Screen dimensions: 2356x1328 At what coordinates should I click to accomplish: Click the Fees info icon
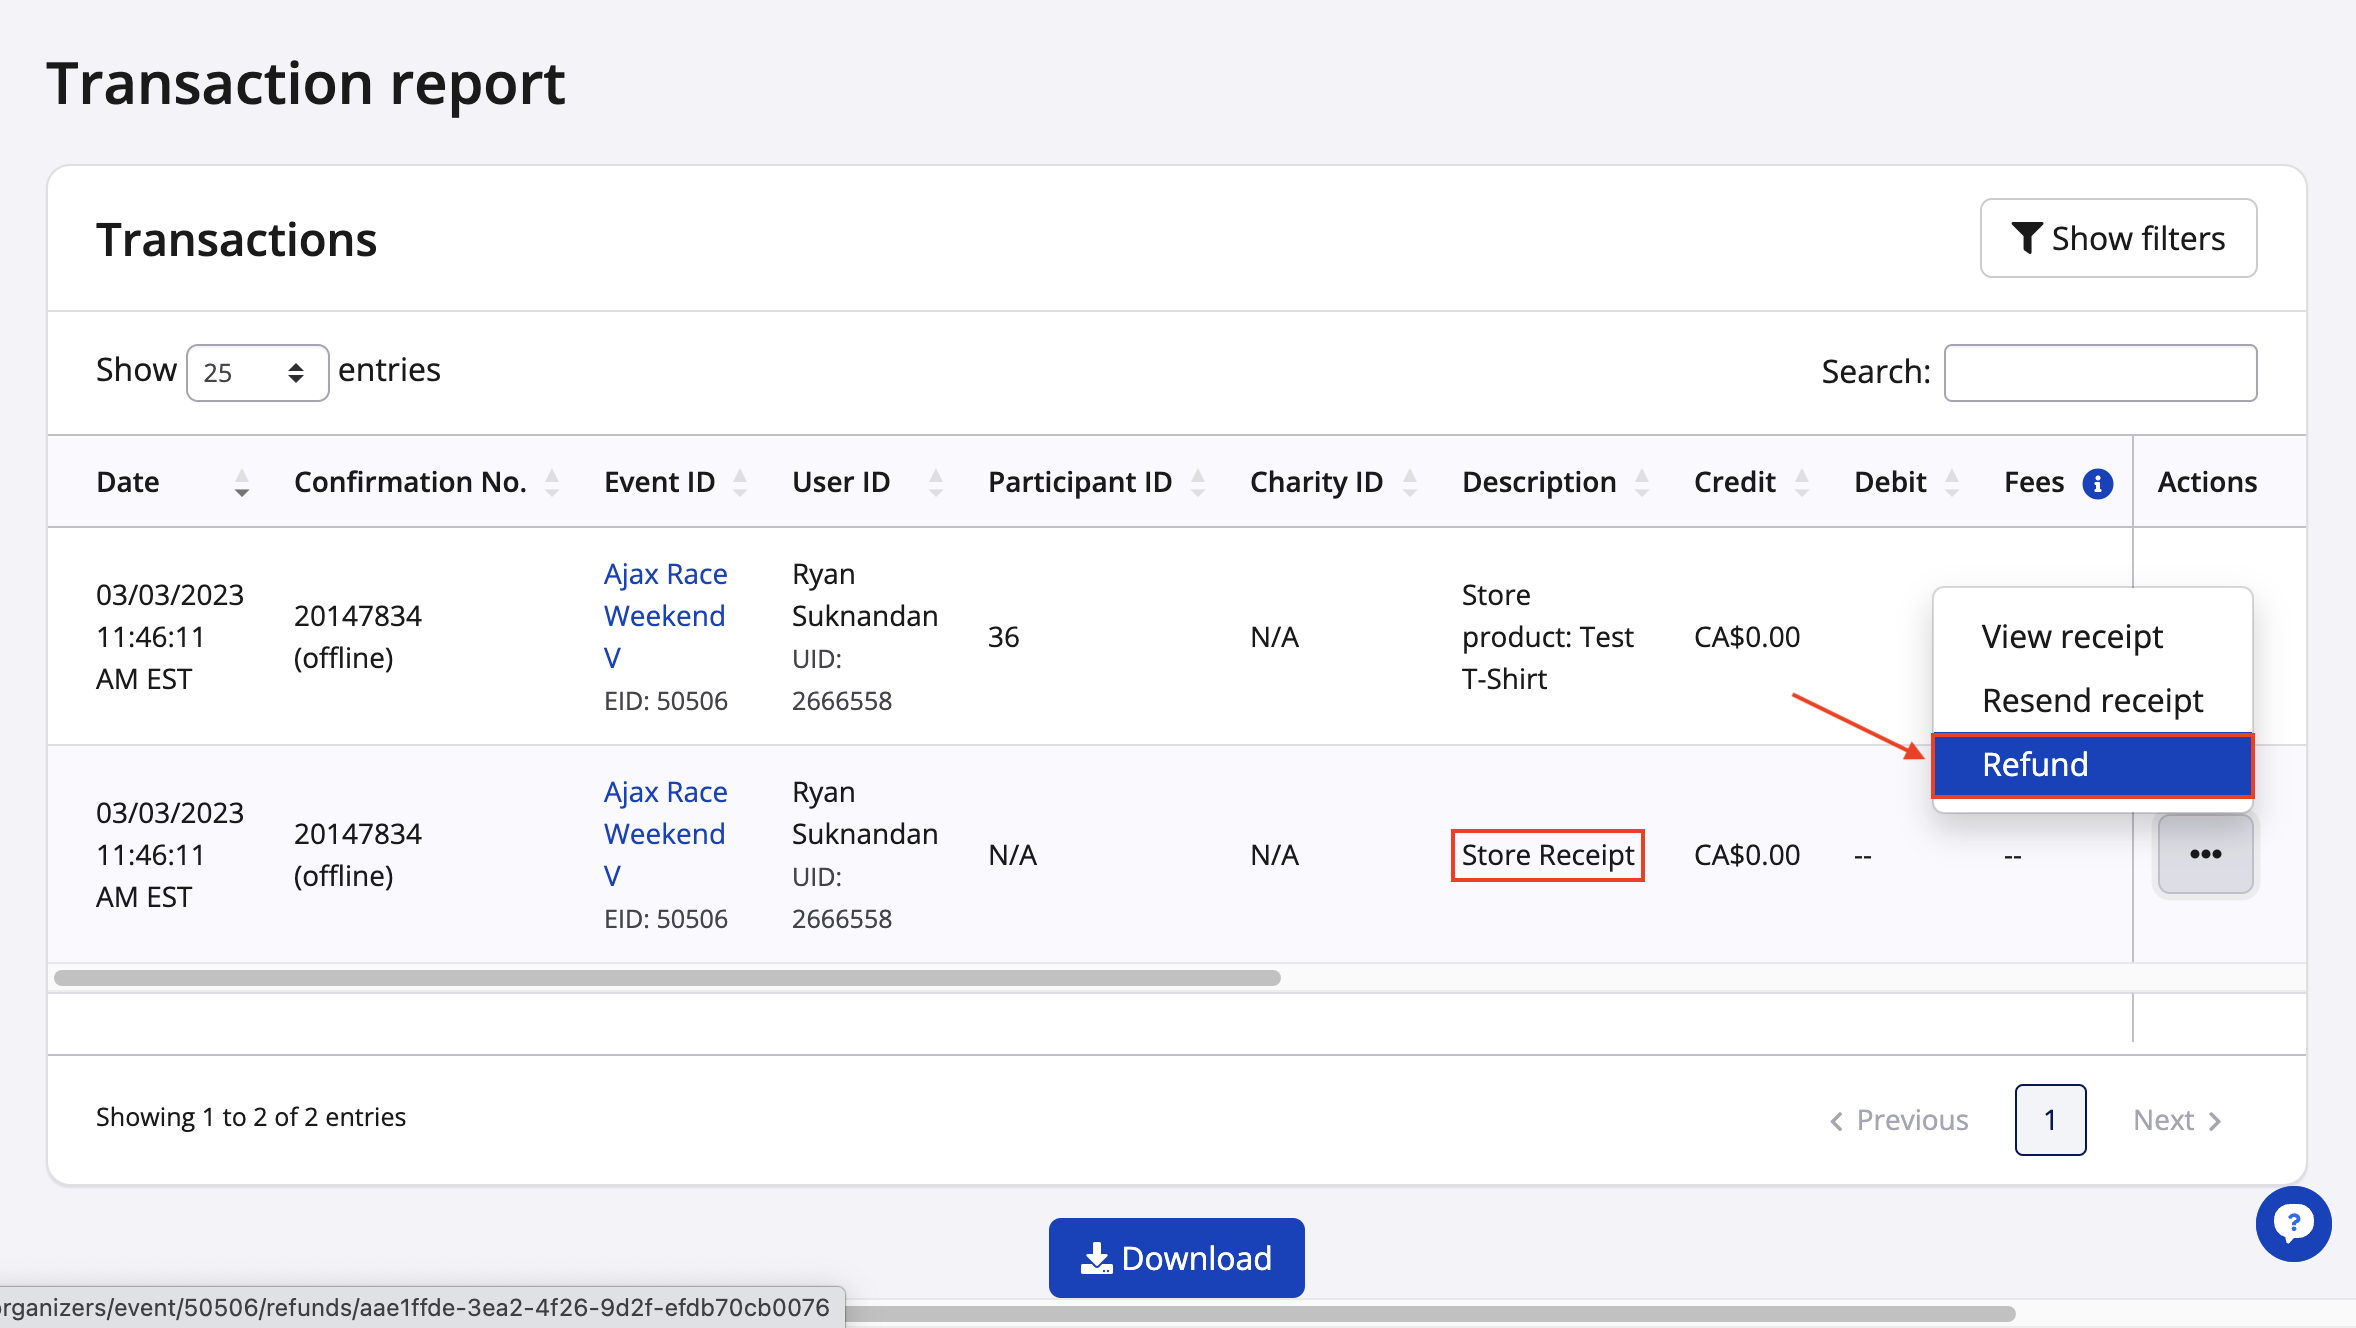(x=2097, y=484)
